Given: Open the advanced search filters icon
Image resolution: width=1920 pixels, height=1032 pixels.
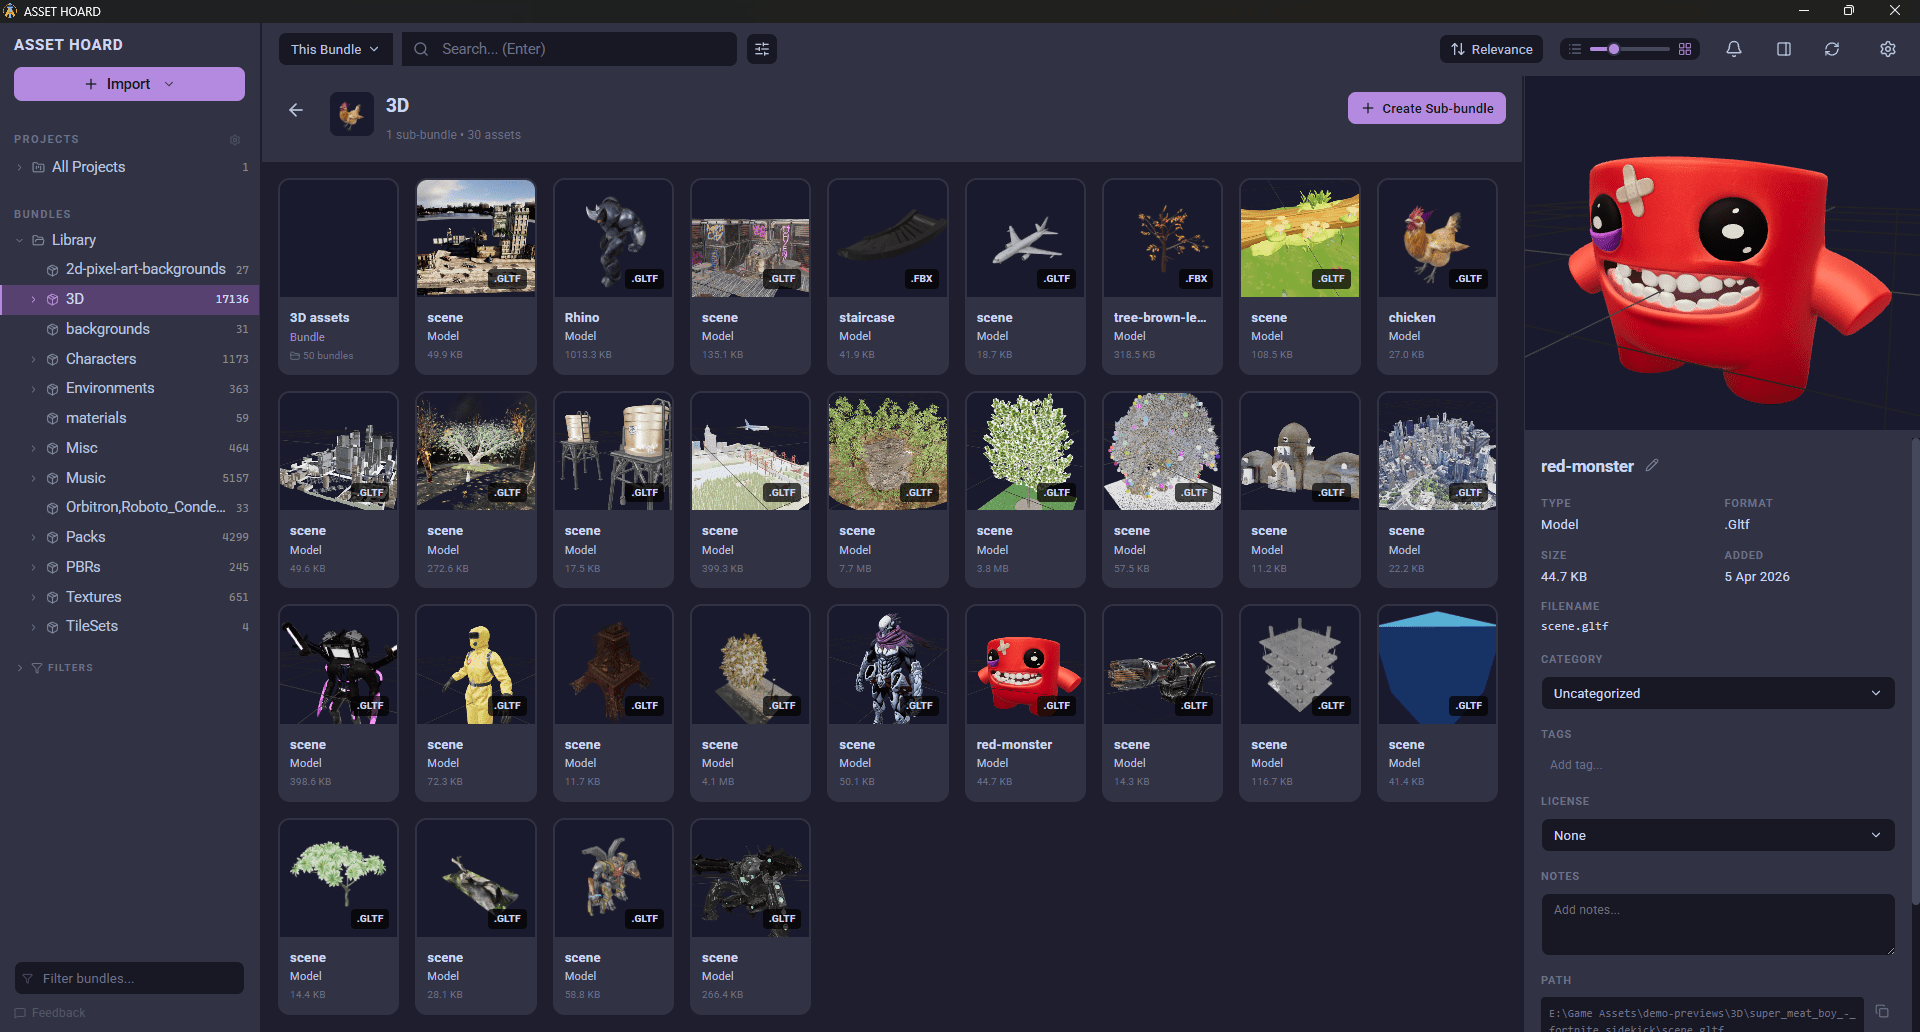Looking at the screenshot, I should (x=761, y=48).
